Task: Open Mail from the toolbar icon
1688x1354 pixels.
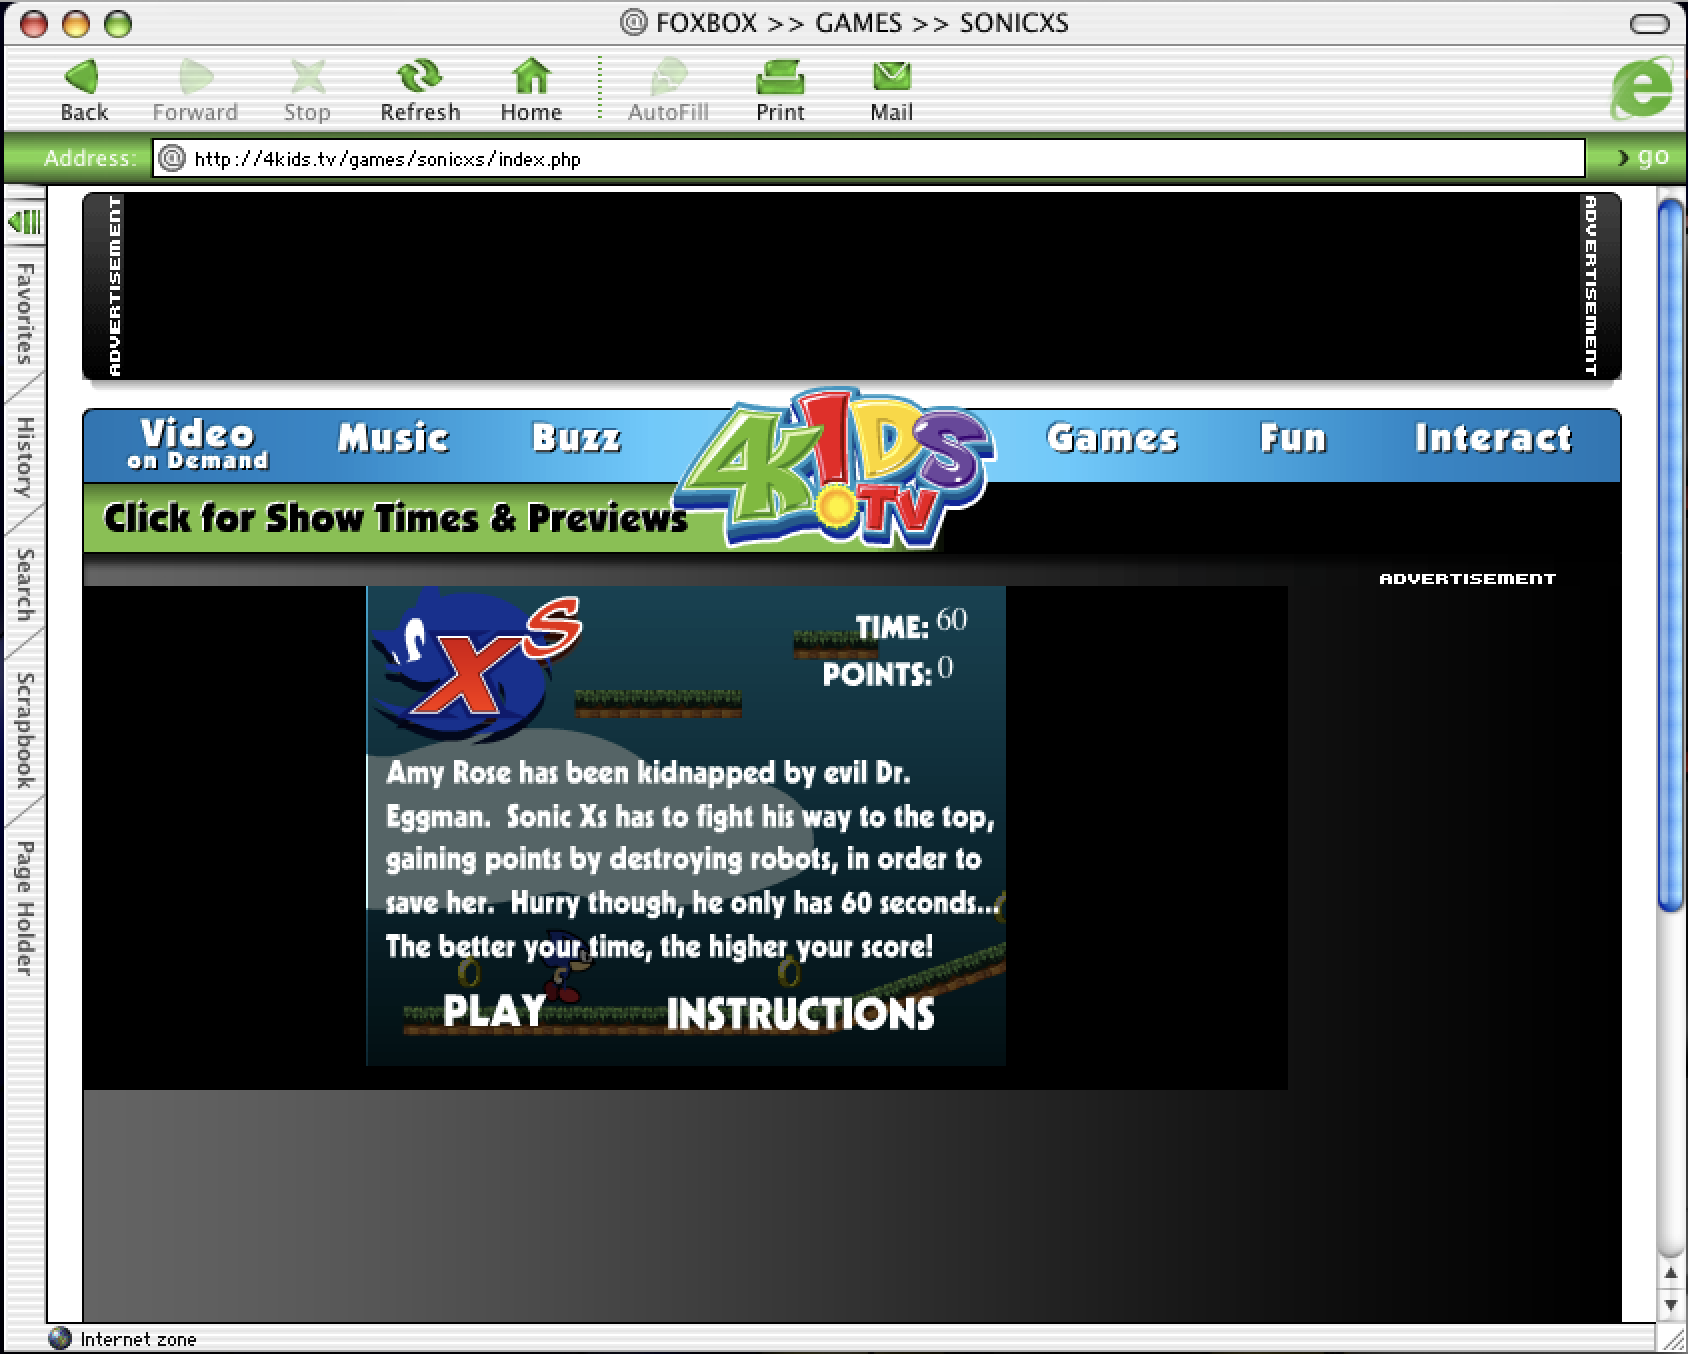Action: pyautogui.click(x=891, y=77)
